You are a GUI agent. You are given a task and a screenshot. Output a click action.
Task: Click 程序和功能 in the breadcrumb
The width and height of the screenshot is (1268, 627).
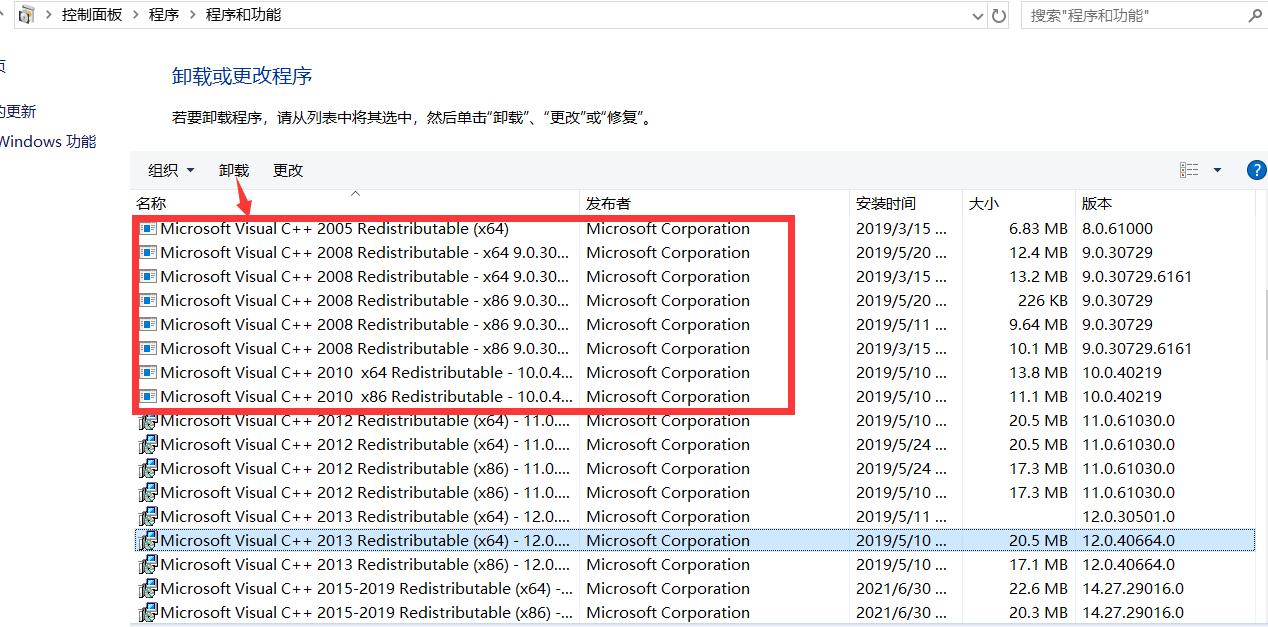(x=243, y=15)
